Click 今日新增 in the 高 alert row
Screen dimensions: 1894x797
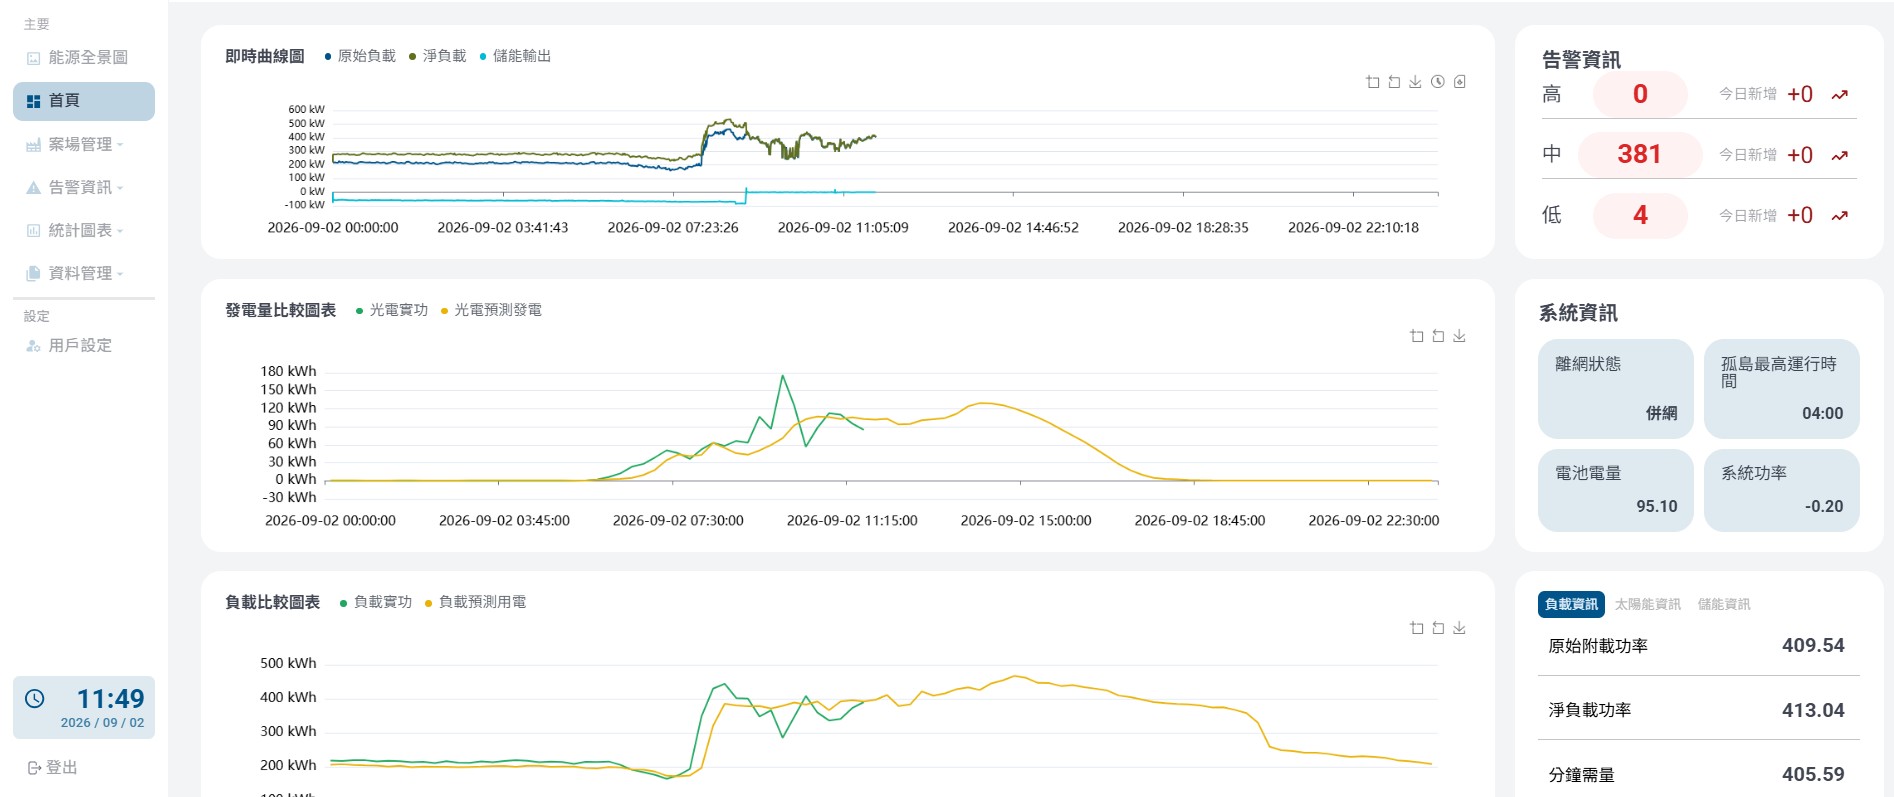coord(1748,94)
